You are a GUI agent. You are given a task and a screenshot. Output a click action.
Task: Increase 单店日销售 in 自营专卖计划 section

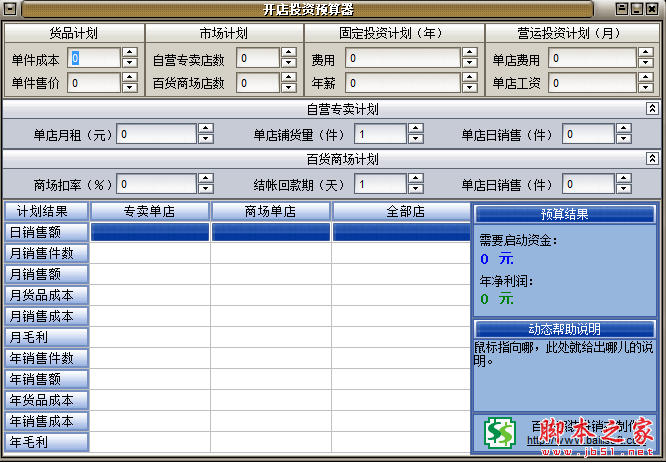[x=624, y=128]
